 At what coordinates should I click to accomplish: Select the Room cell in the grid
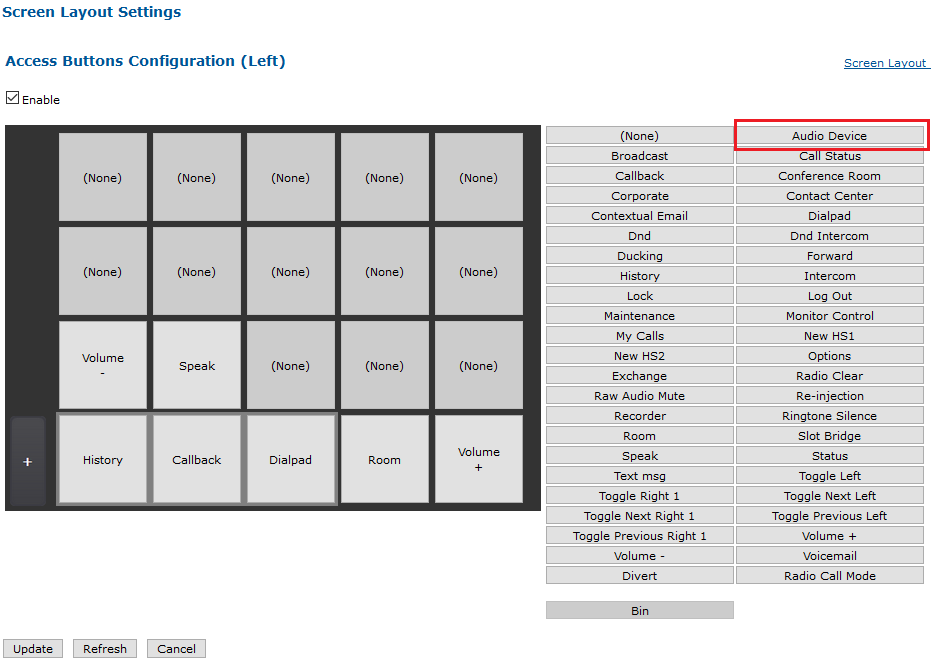[x=384, y=460]
